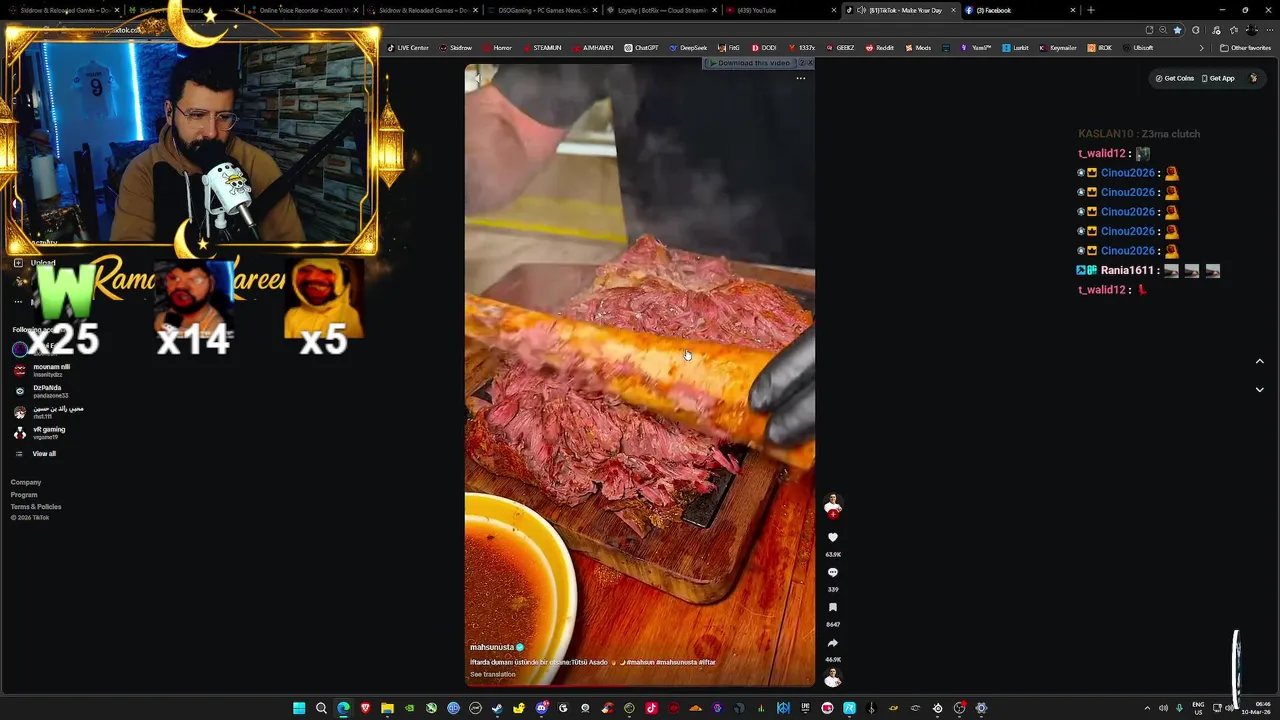Open the Ubisoft bookmark
Viewport: 1280px width, 720px height.
[x=1138, y=48]
